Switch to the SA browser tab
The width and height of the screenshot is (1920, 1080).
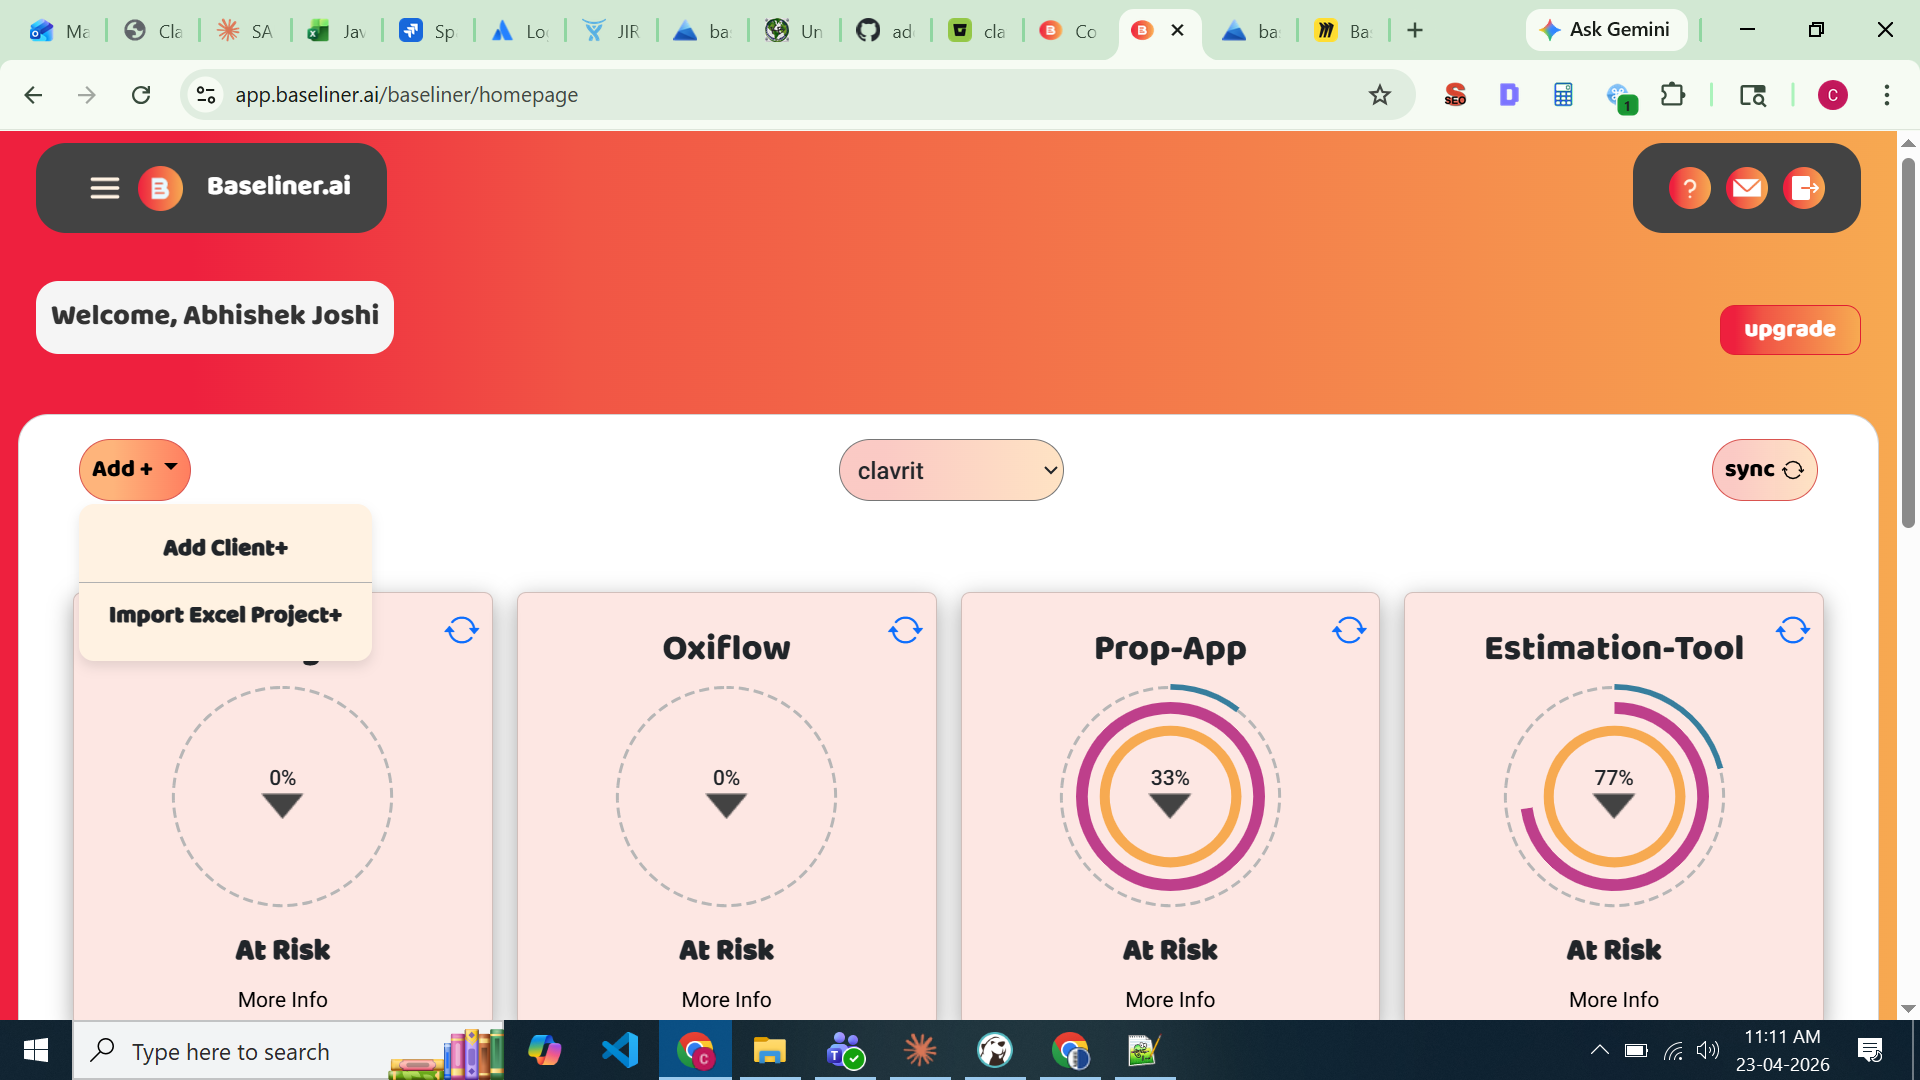pyautogui.click(x=245, y=31)
